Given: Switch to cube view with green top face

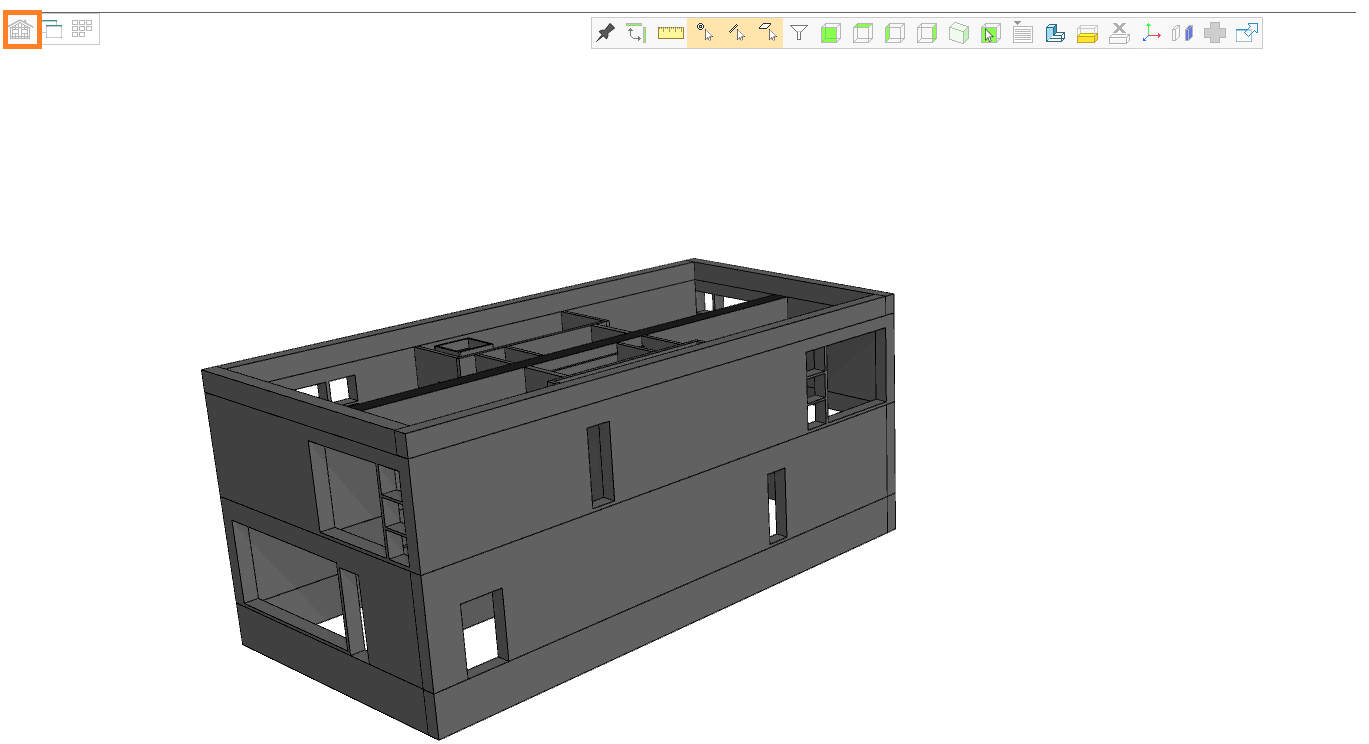Looking at the screenshot, I should 862,33.
